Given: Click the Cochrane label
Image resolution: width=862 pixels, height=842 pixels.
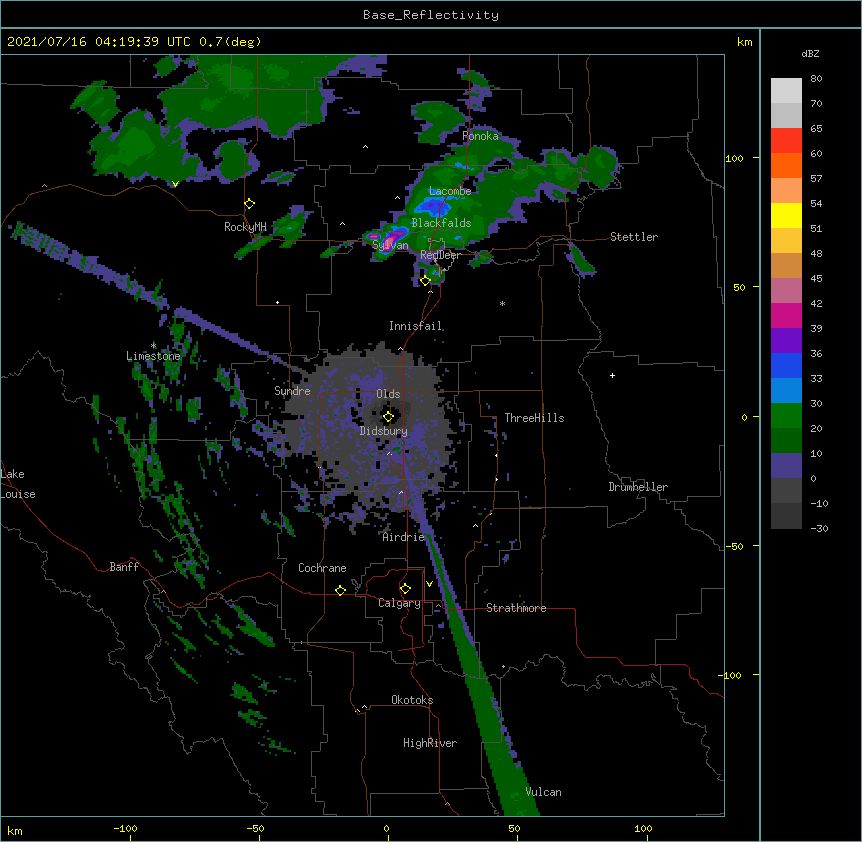Looking at the screenshot, I should 322,568.
